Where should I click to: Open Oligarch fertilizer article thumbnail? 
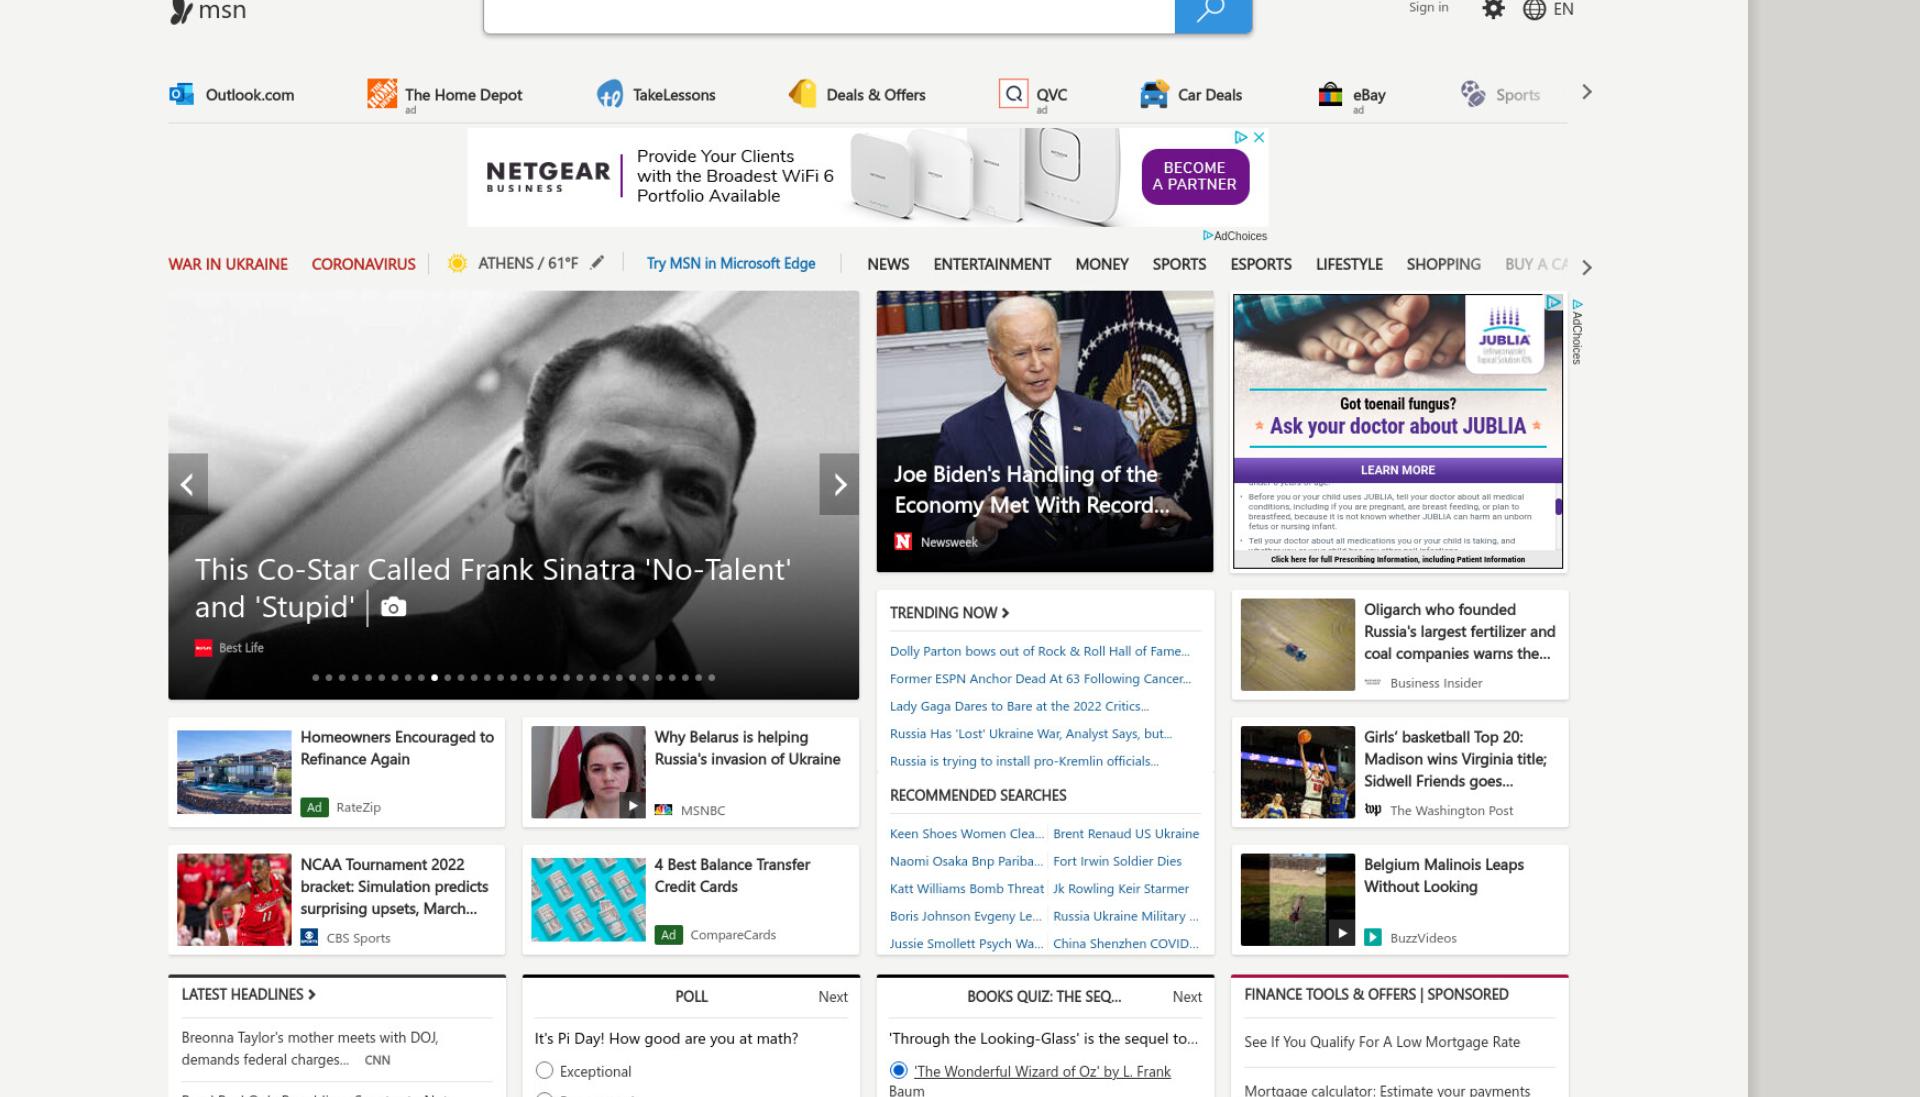click(1297, 644)
